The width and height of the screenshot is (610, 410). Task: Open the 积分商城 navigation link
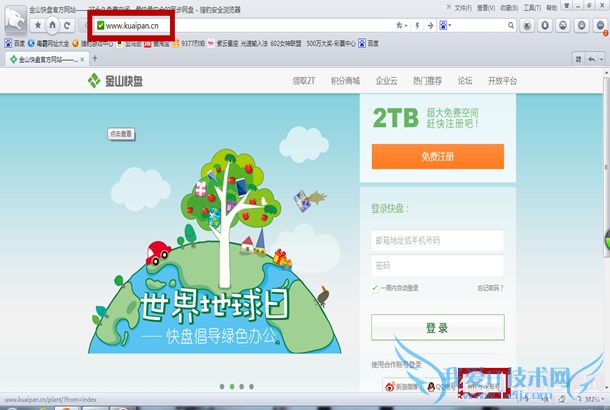345,81
